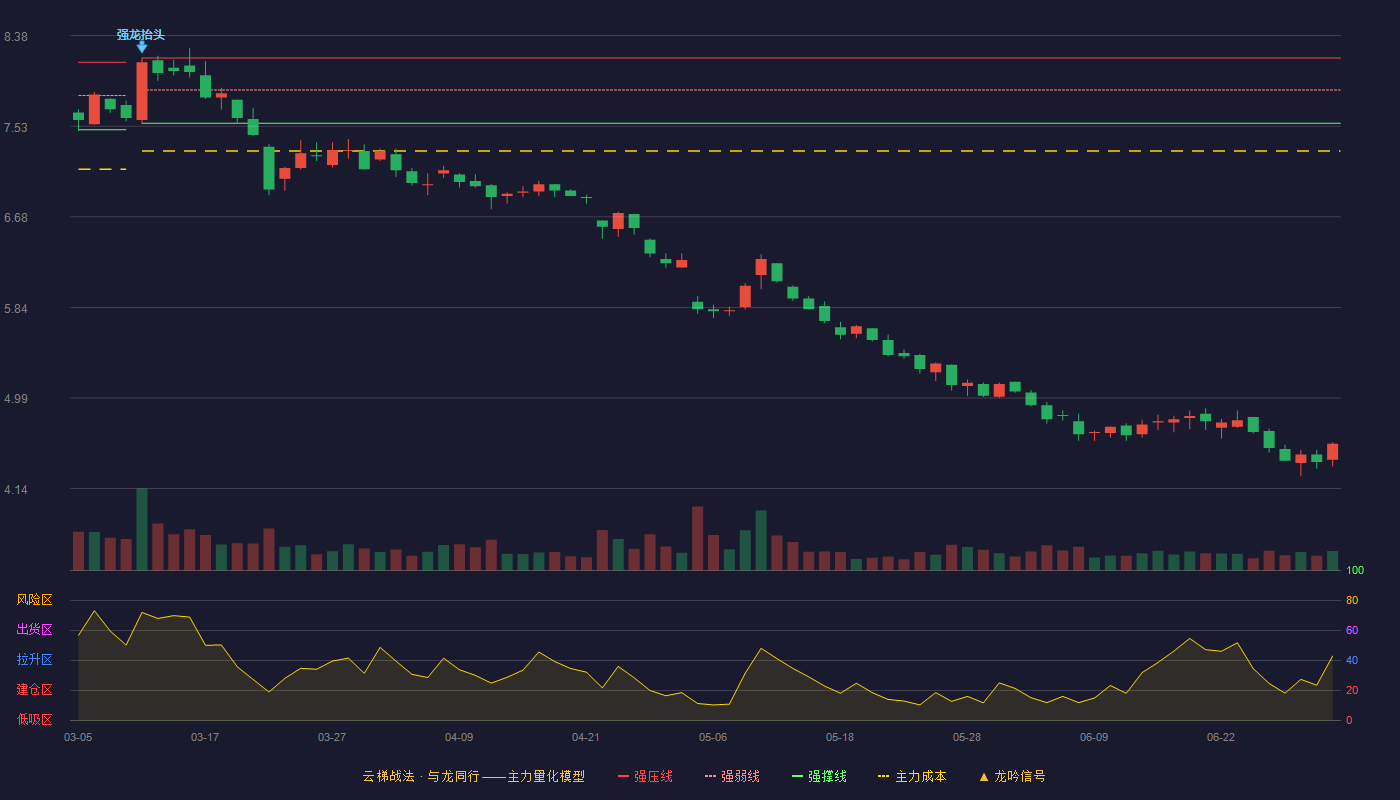Click the 06-22 date label

(1221, 737)
